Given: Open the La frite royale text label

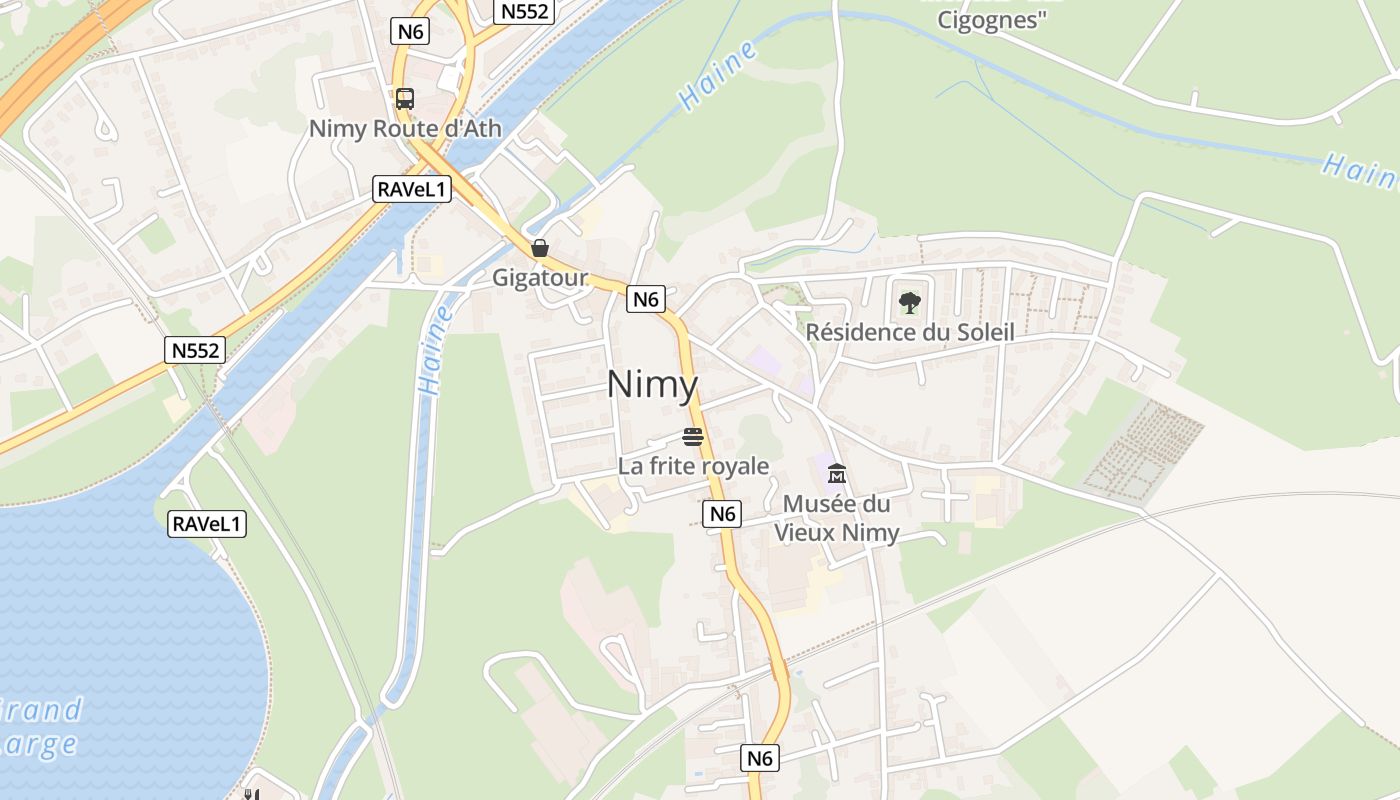Looking at the screenshot, I should tap(693, 466).
